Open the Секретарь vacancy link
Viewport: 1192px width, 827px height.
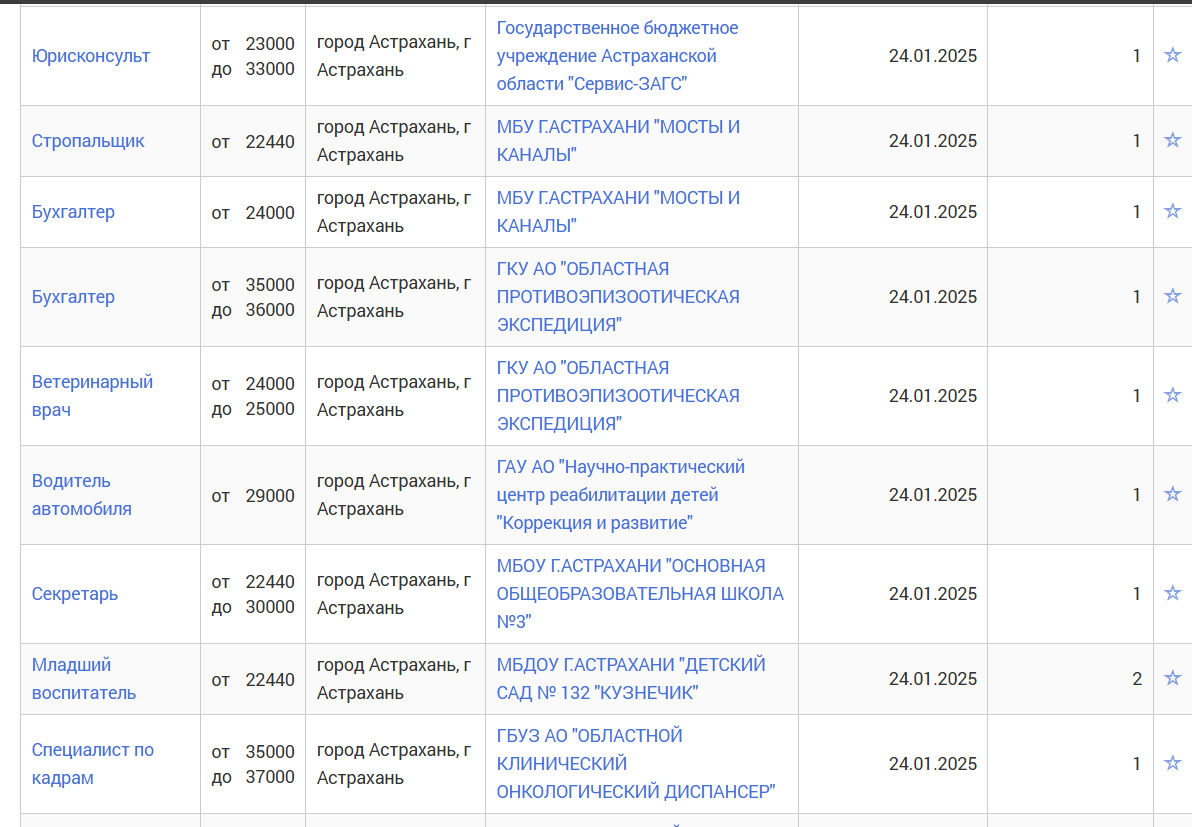pyautogui.click(x=75, y=594)
